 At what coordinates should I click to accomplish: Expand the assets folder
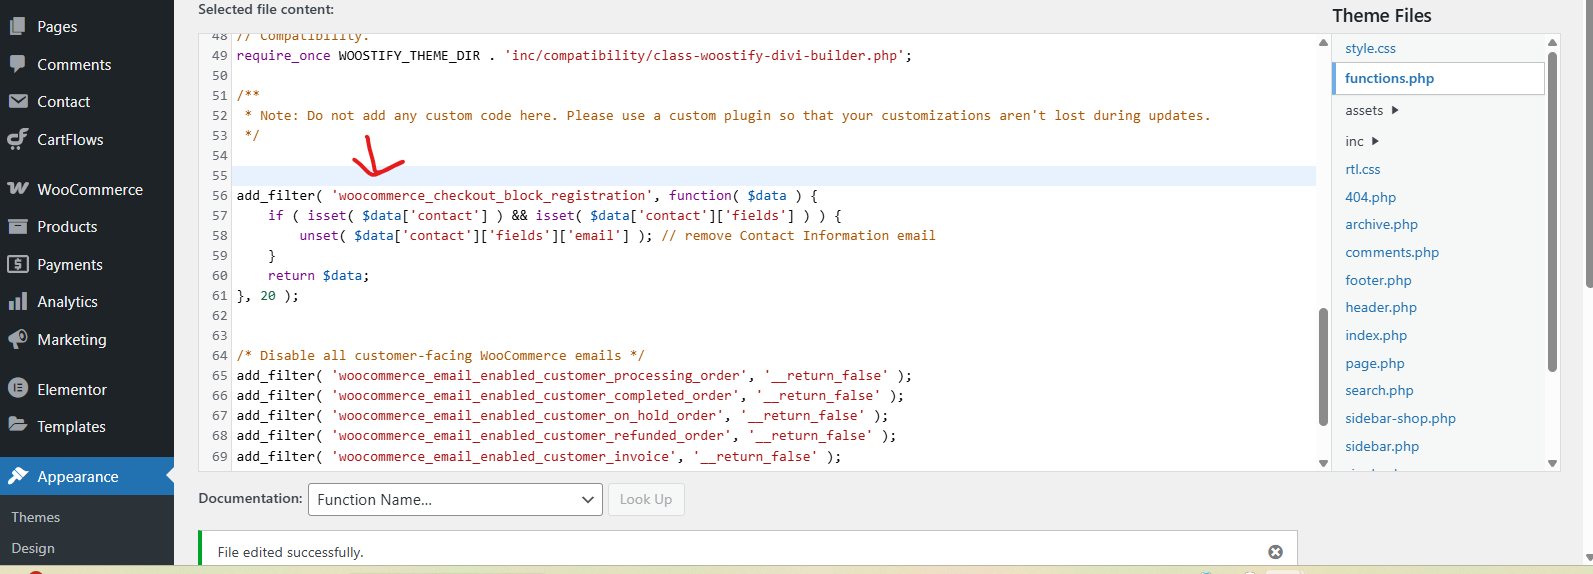click(1395, 110)
